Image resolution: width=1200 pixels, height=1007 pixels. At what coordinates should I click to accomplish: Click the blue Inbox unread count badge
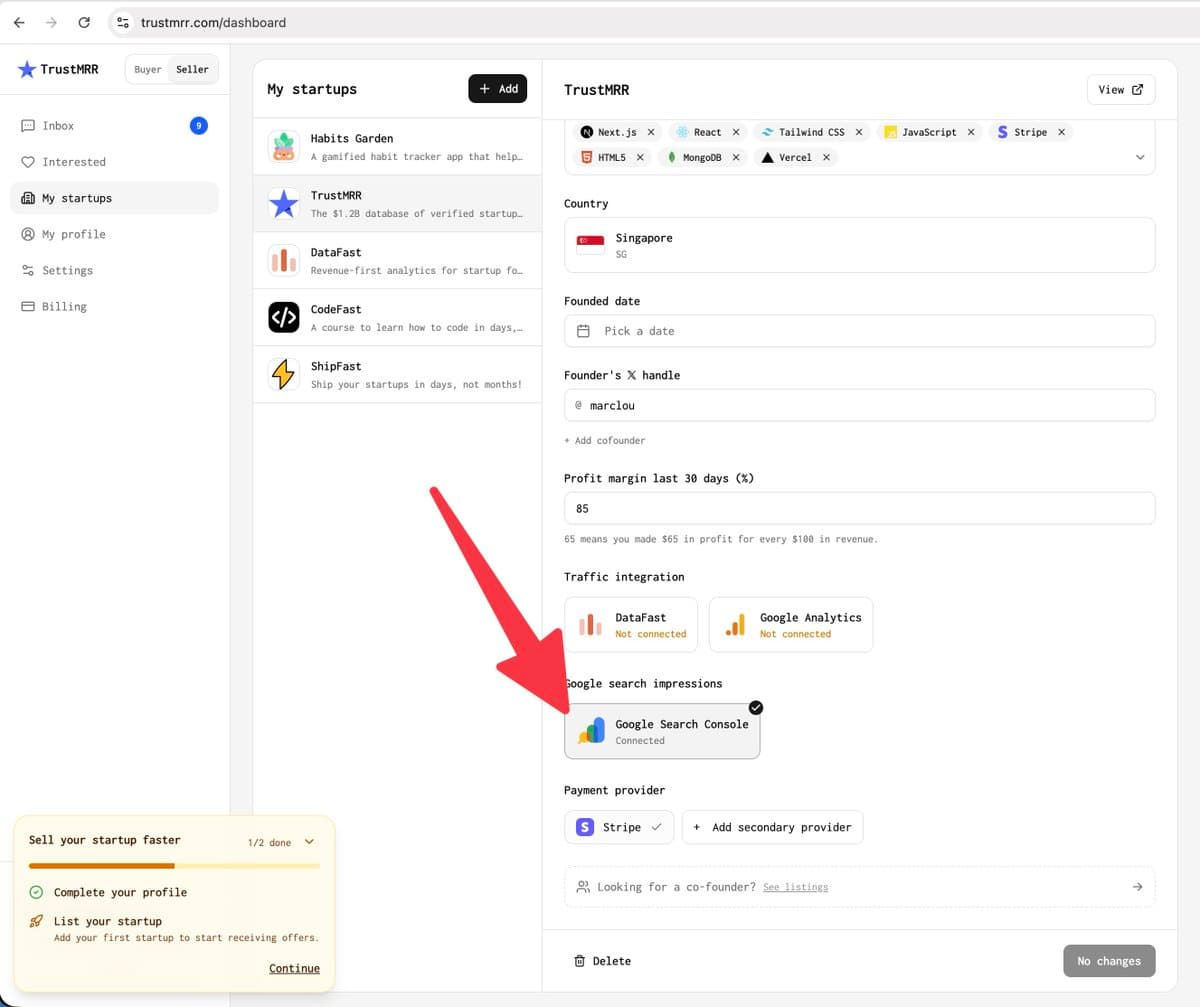[199, 126]
